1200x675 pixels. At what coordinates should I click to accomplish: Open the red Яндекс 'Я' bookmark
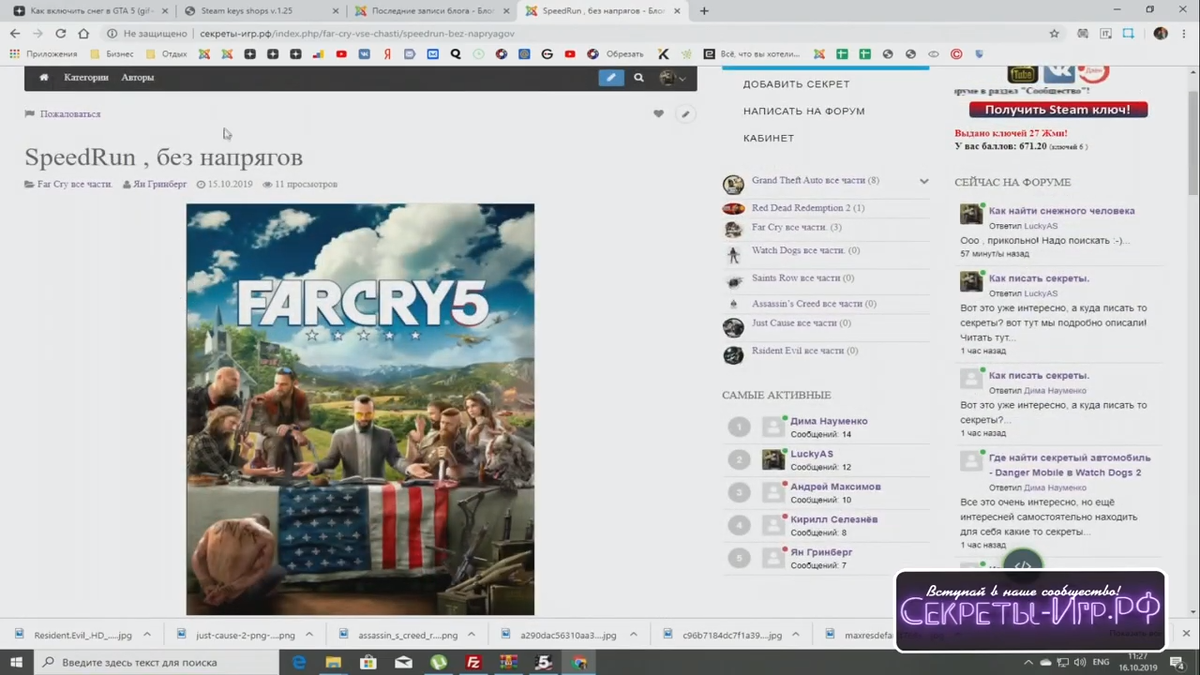point(387,54)
